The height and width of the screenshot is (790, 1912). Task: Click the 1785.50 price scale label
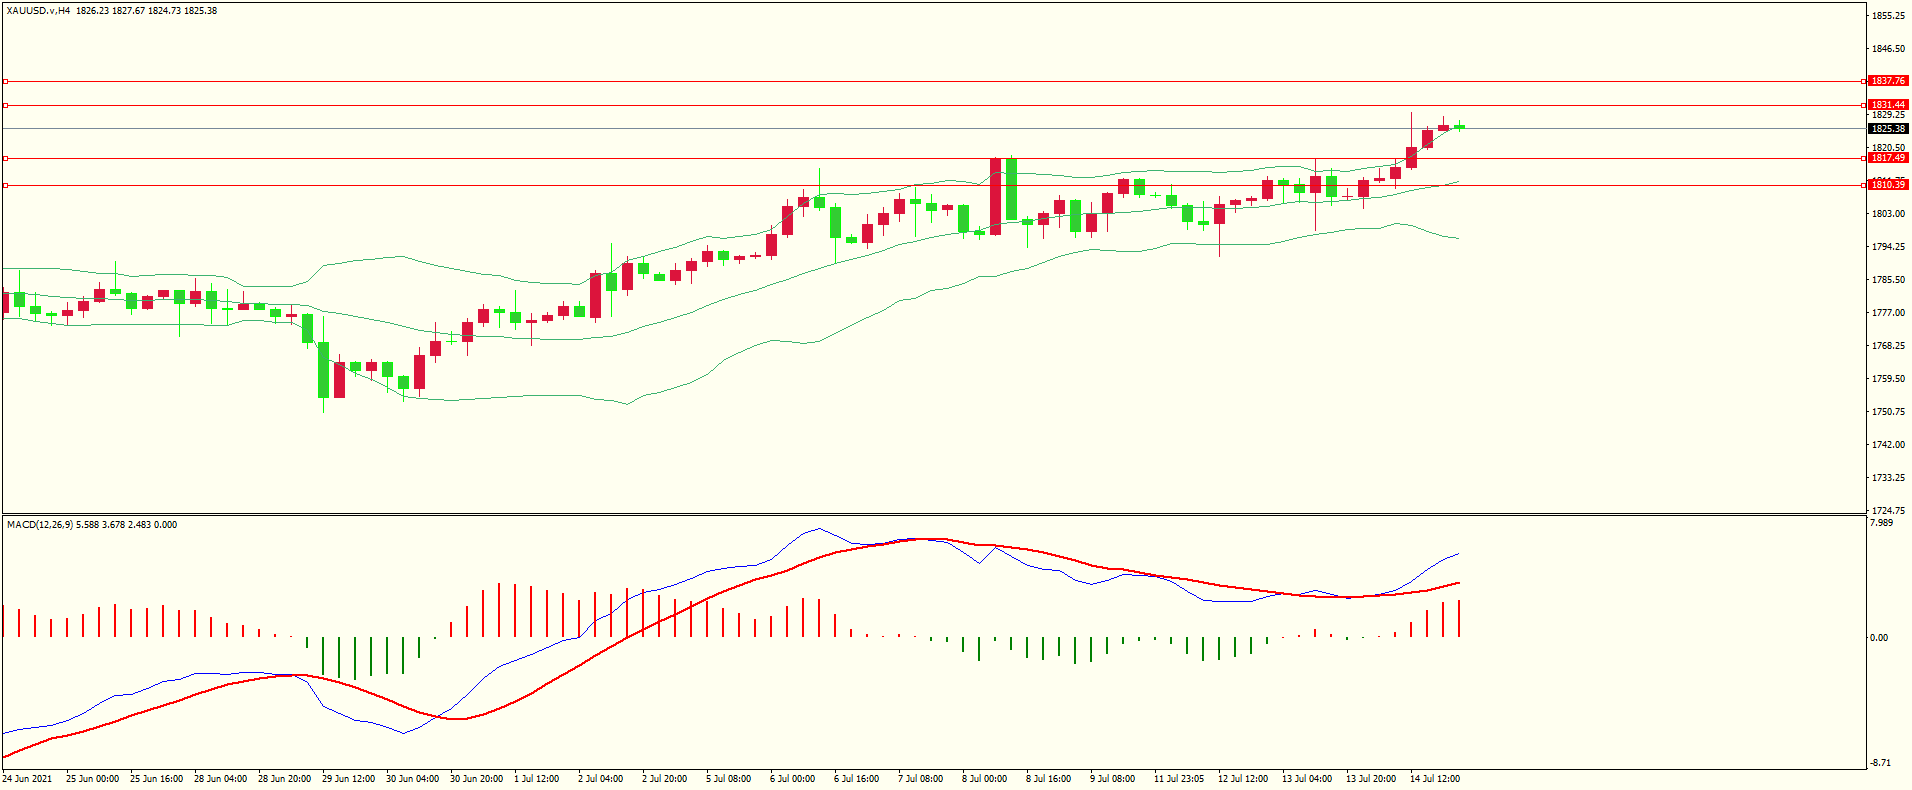1888,280
